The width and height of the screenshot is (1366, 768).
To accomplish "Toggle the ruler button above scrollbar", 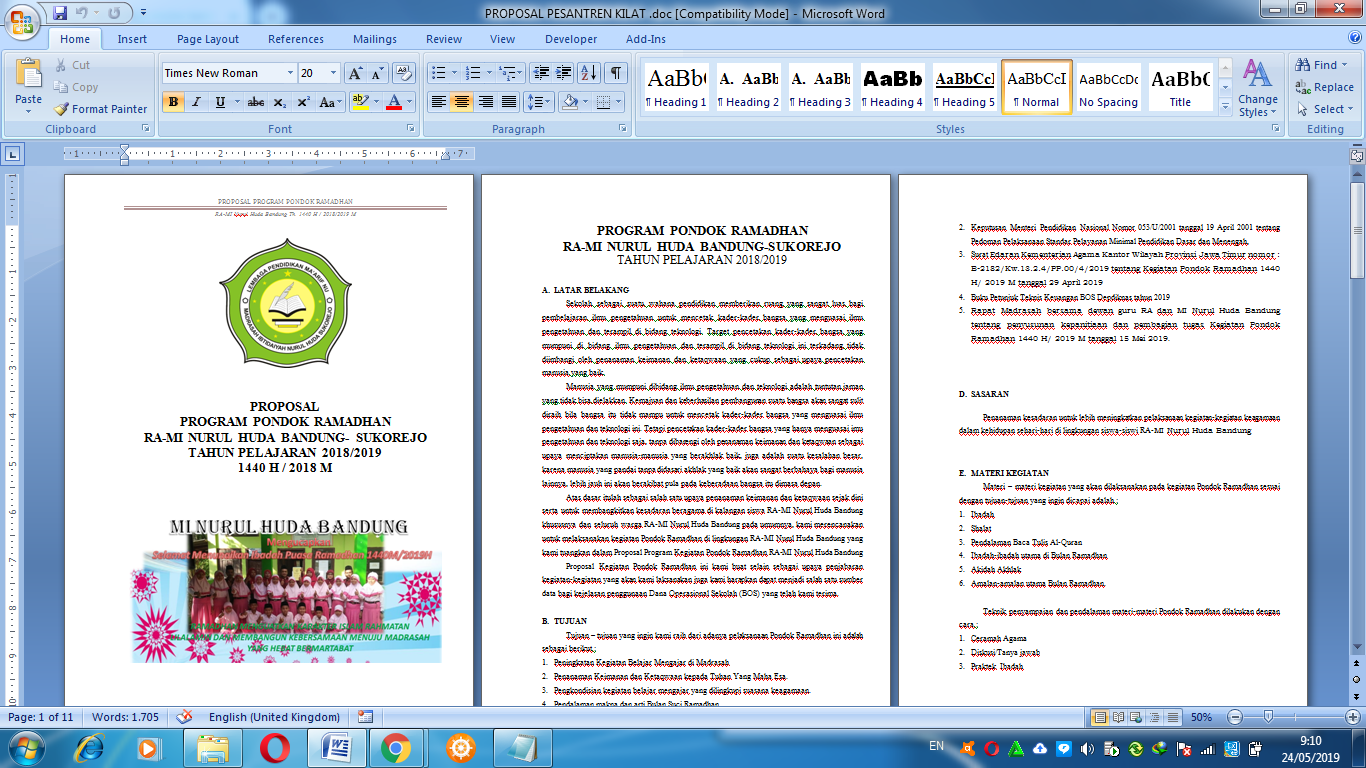I will point(1355,154).
